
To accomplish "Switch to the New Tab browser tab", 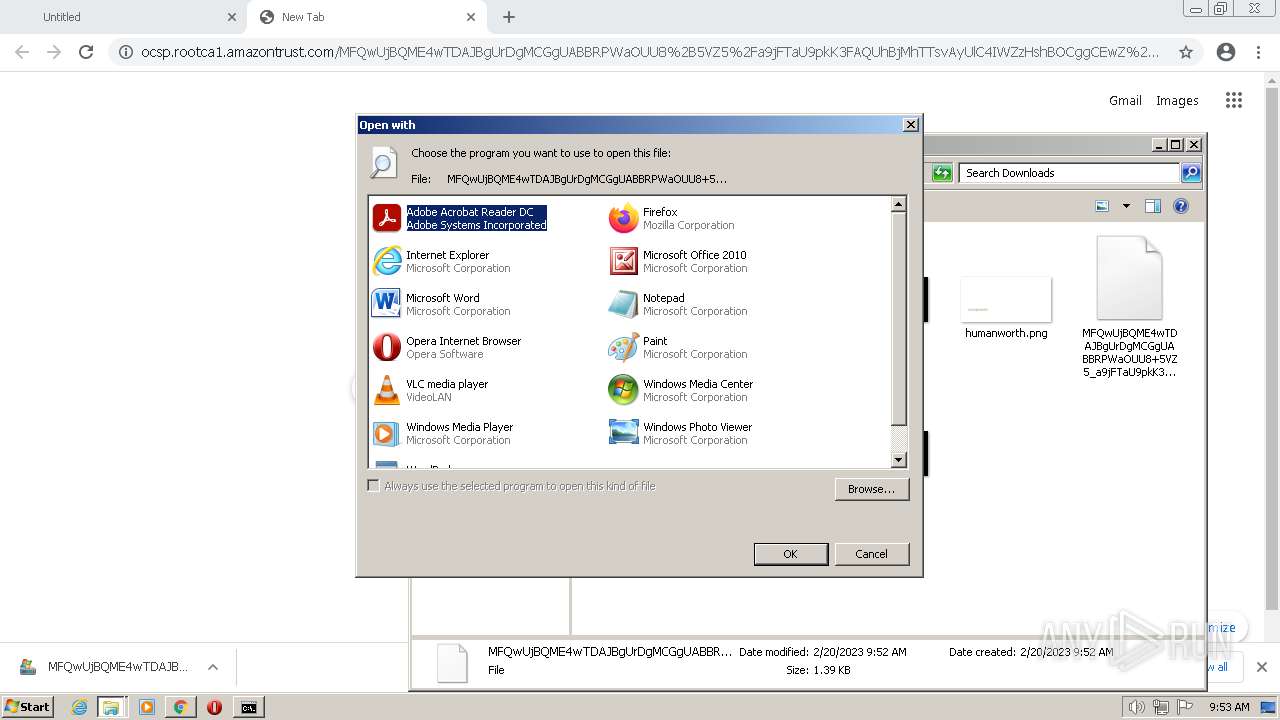I will 367,17.
